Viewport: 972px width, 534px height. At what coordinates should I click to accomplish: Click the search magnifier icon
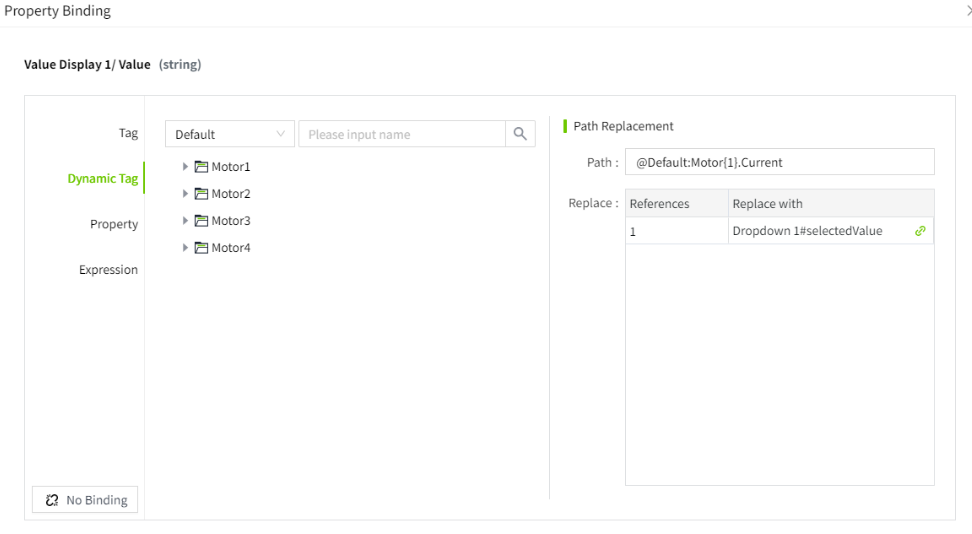click(x=520, y=134)
